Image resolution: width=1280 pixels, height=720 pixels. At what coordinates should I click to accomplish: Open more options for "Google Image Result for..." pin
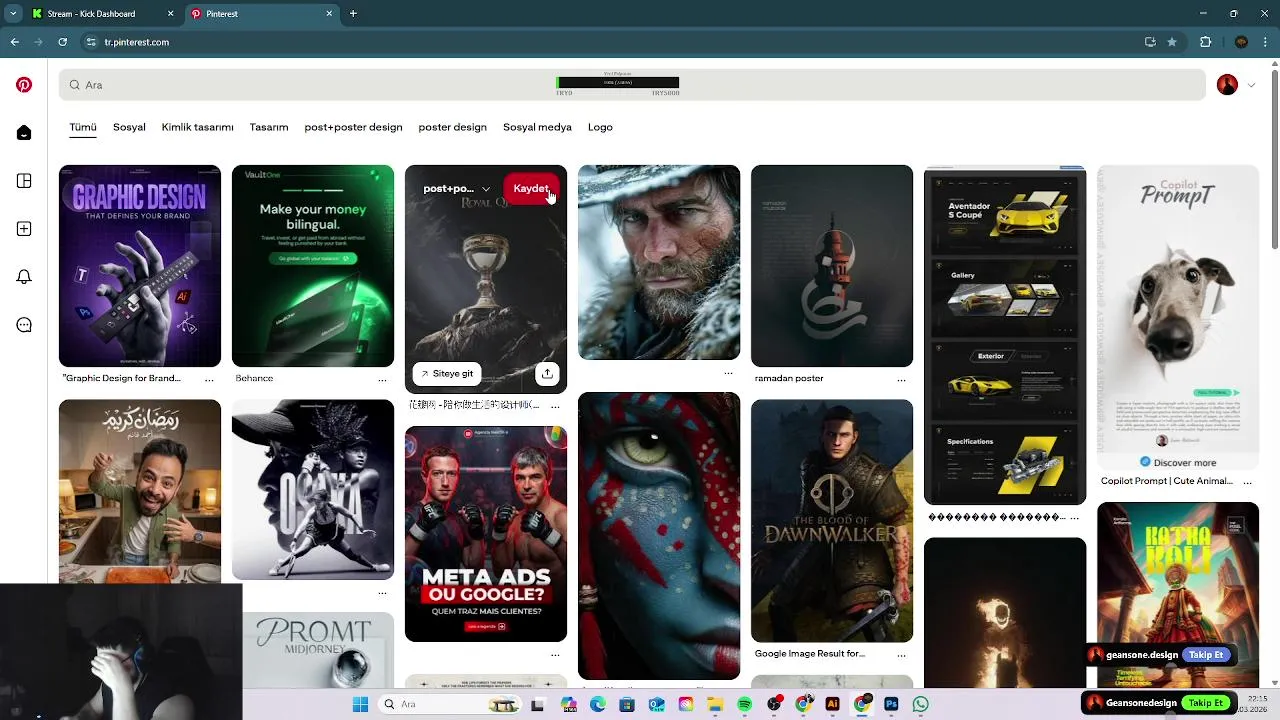coord(901,654)
